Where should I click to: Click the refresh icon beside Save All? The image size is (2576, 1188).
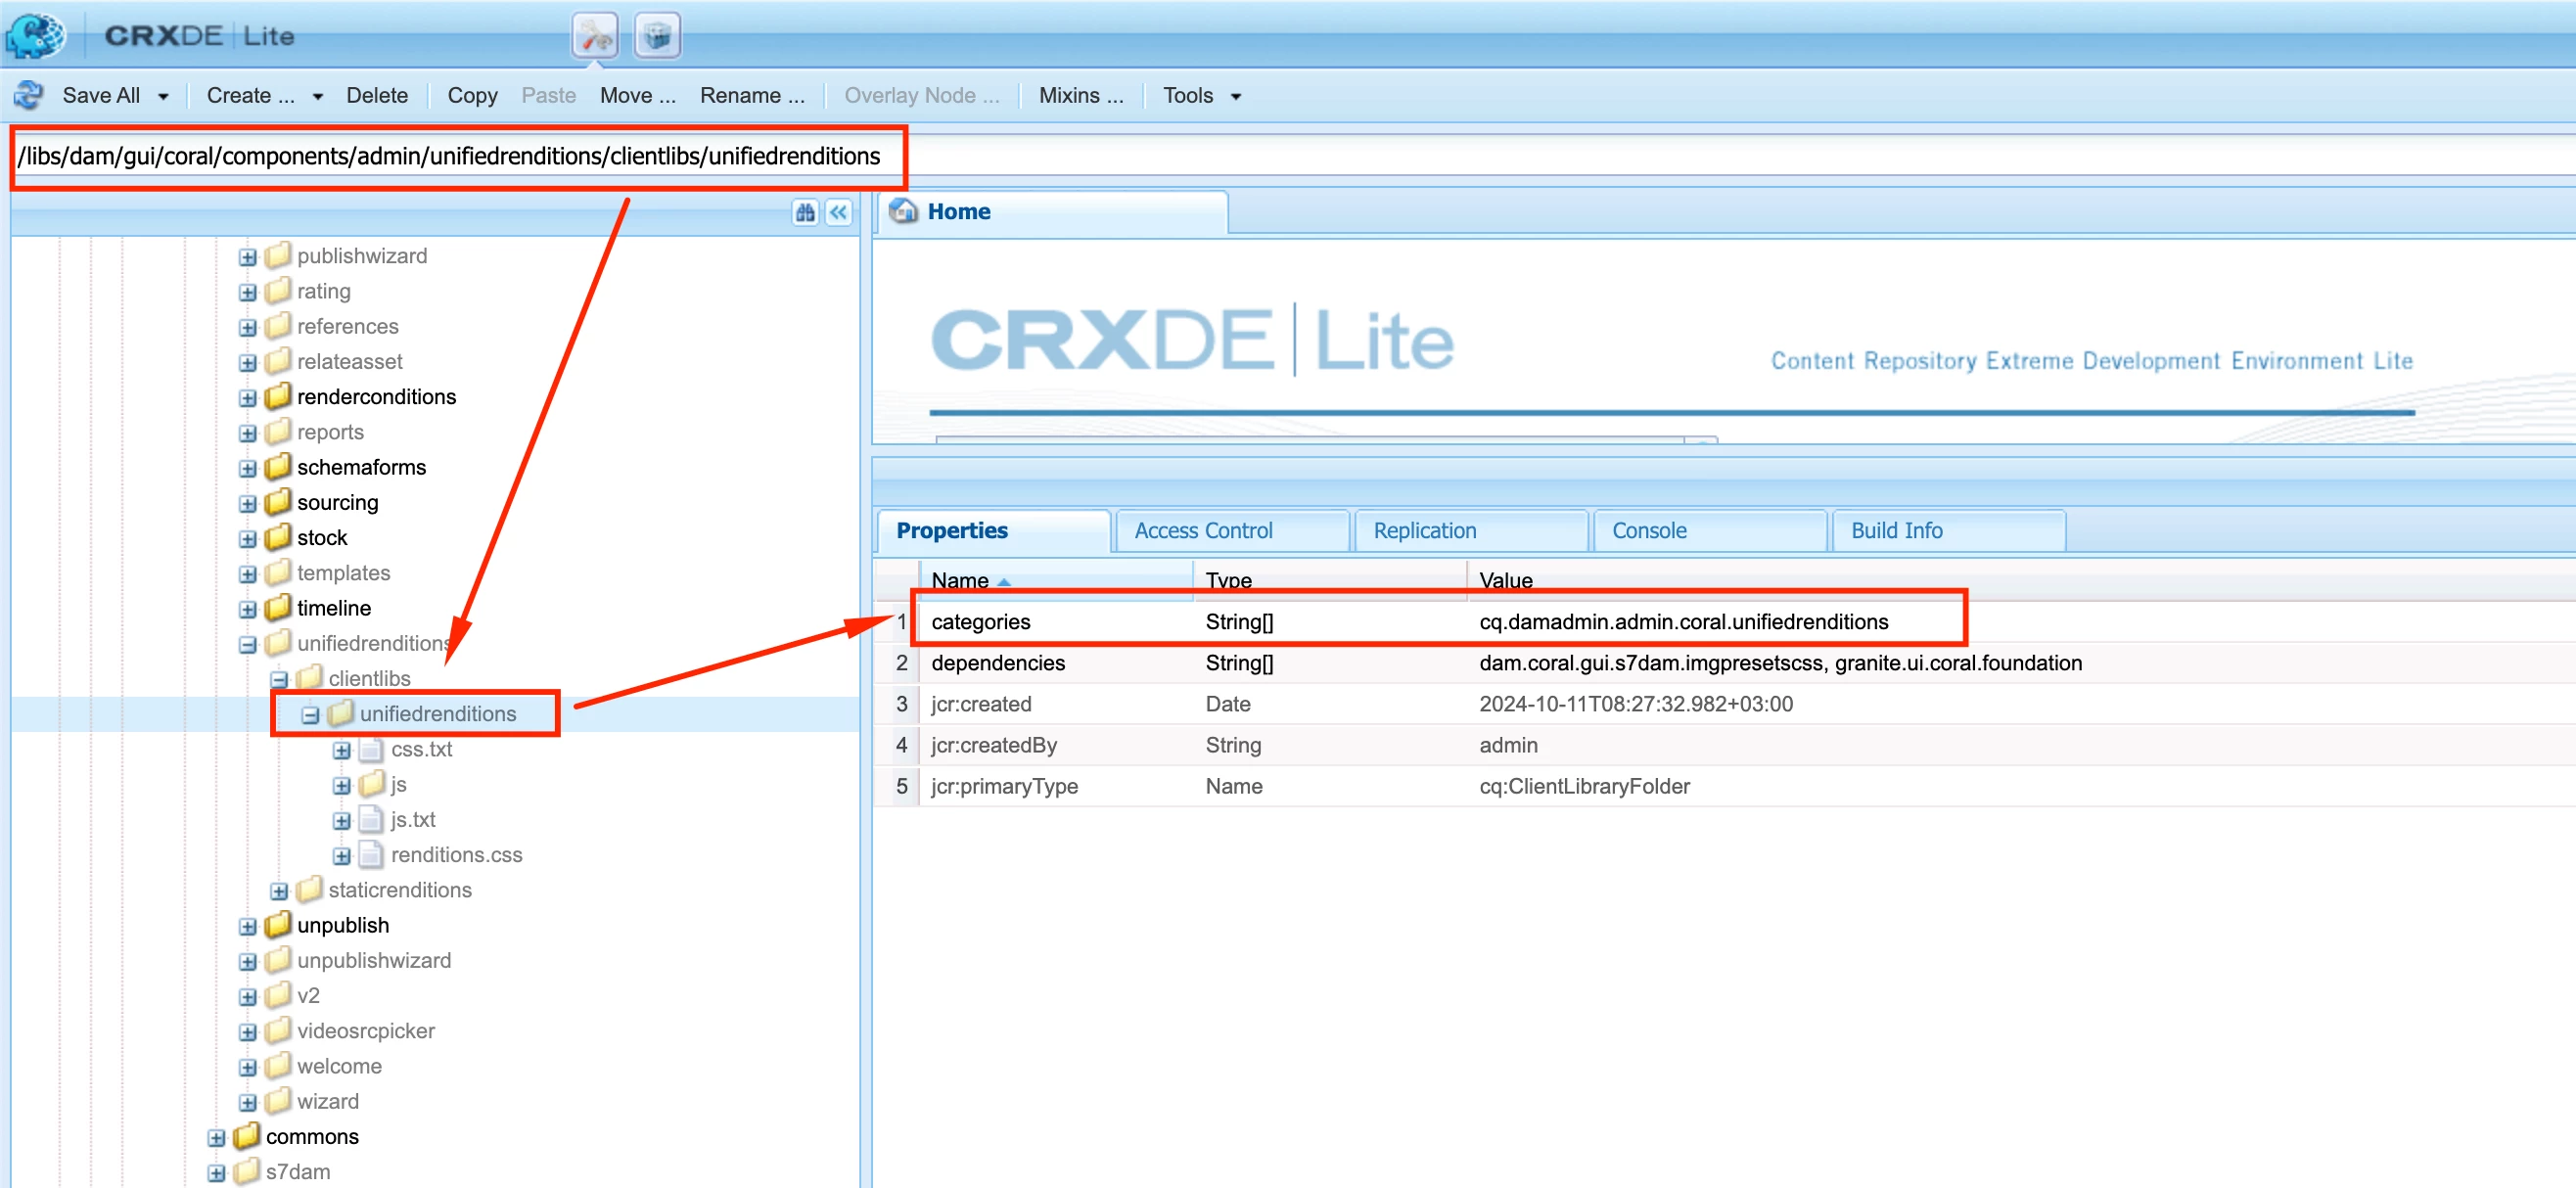[x=28, y=95]
